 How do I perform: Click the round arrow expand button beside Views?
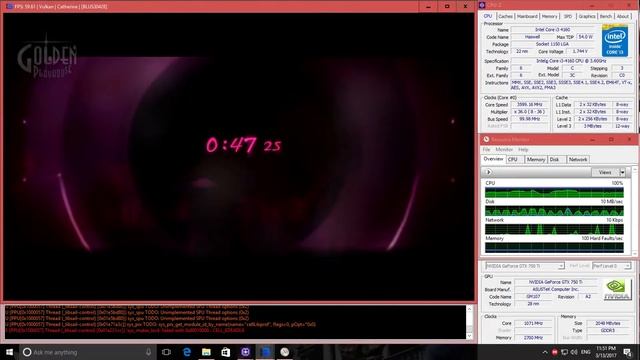(x=488, y=172)
